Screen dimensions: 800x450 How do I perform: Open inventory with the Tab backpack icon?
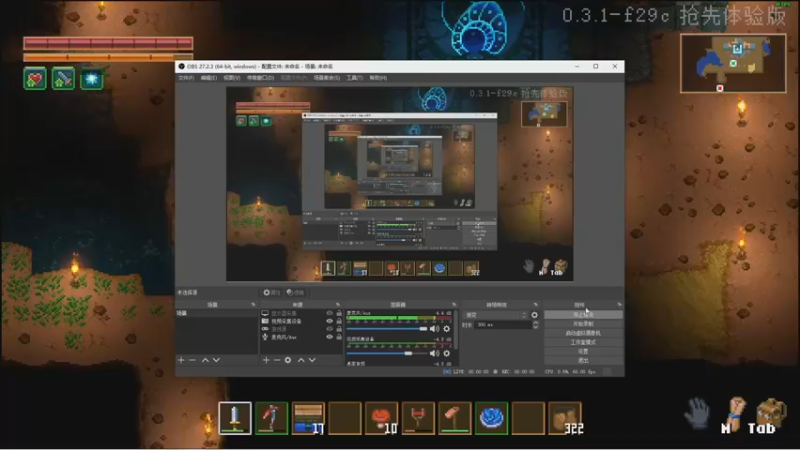click(x=768, y=416)
